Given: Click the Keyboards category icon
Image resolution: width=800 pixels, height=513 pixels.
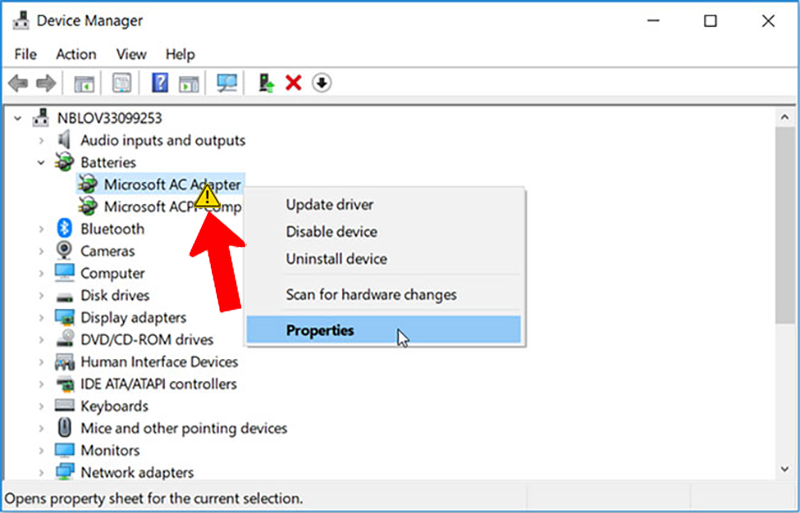Looking at the screenshot, I should click(x=64, y=405).
